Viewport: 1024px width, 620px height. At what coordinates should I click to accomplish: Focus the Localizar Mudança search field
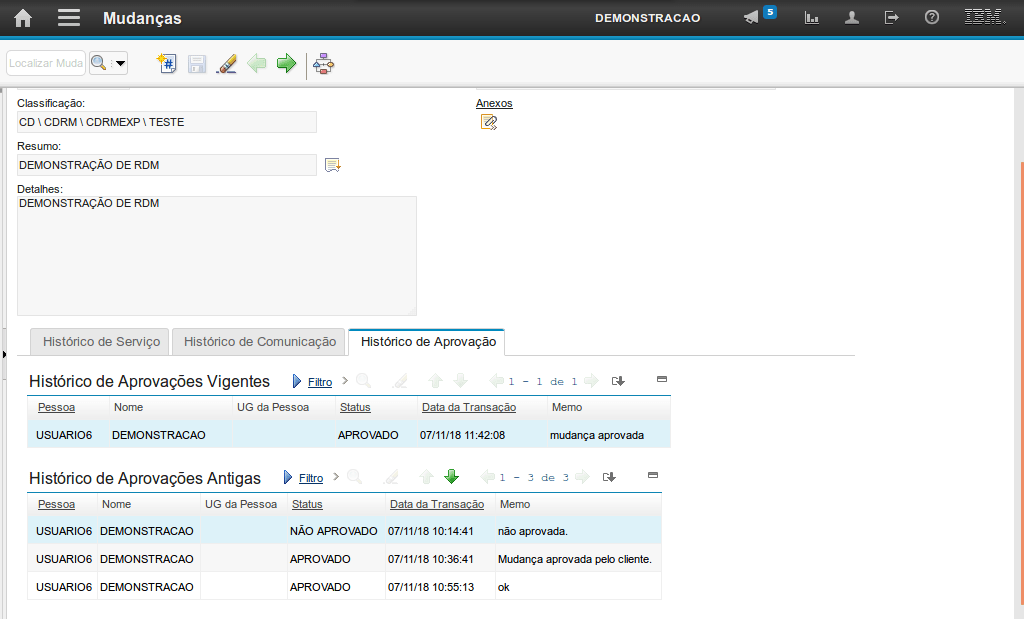click(x=46, y=63)
